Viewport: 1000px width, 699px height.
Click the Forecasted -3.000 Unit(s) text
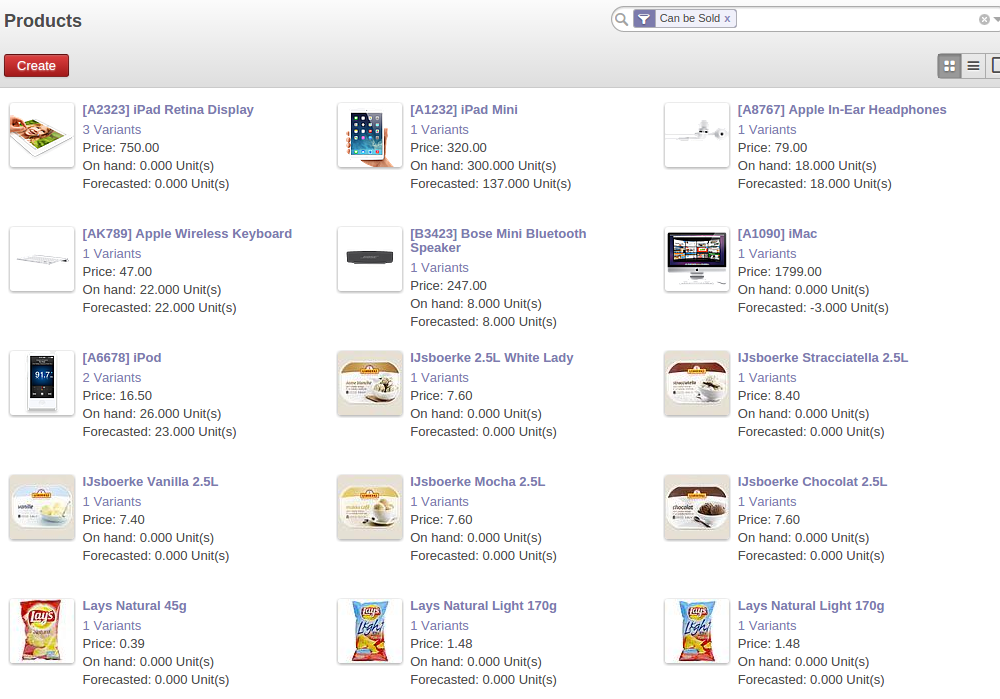coord(813,307)
